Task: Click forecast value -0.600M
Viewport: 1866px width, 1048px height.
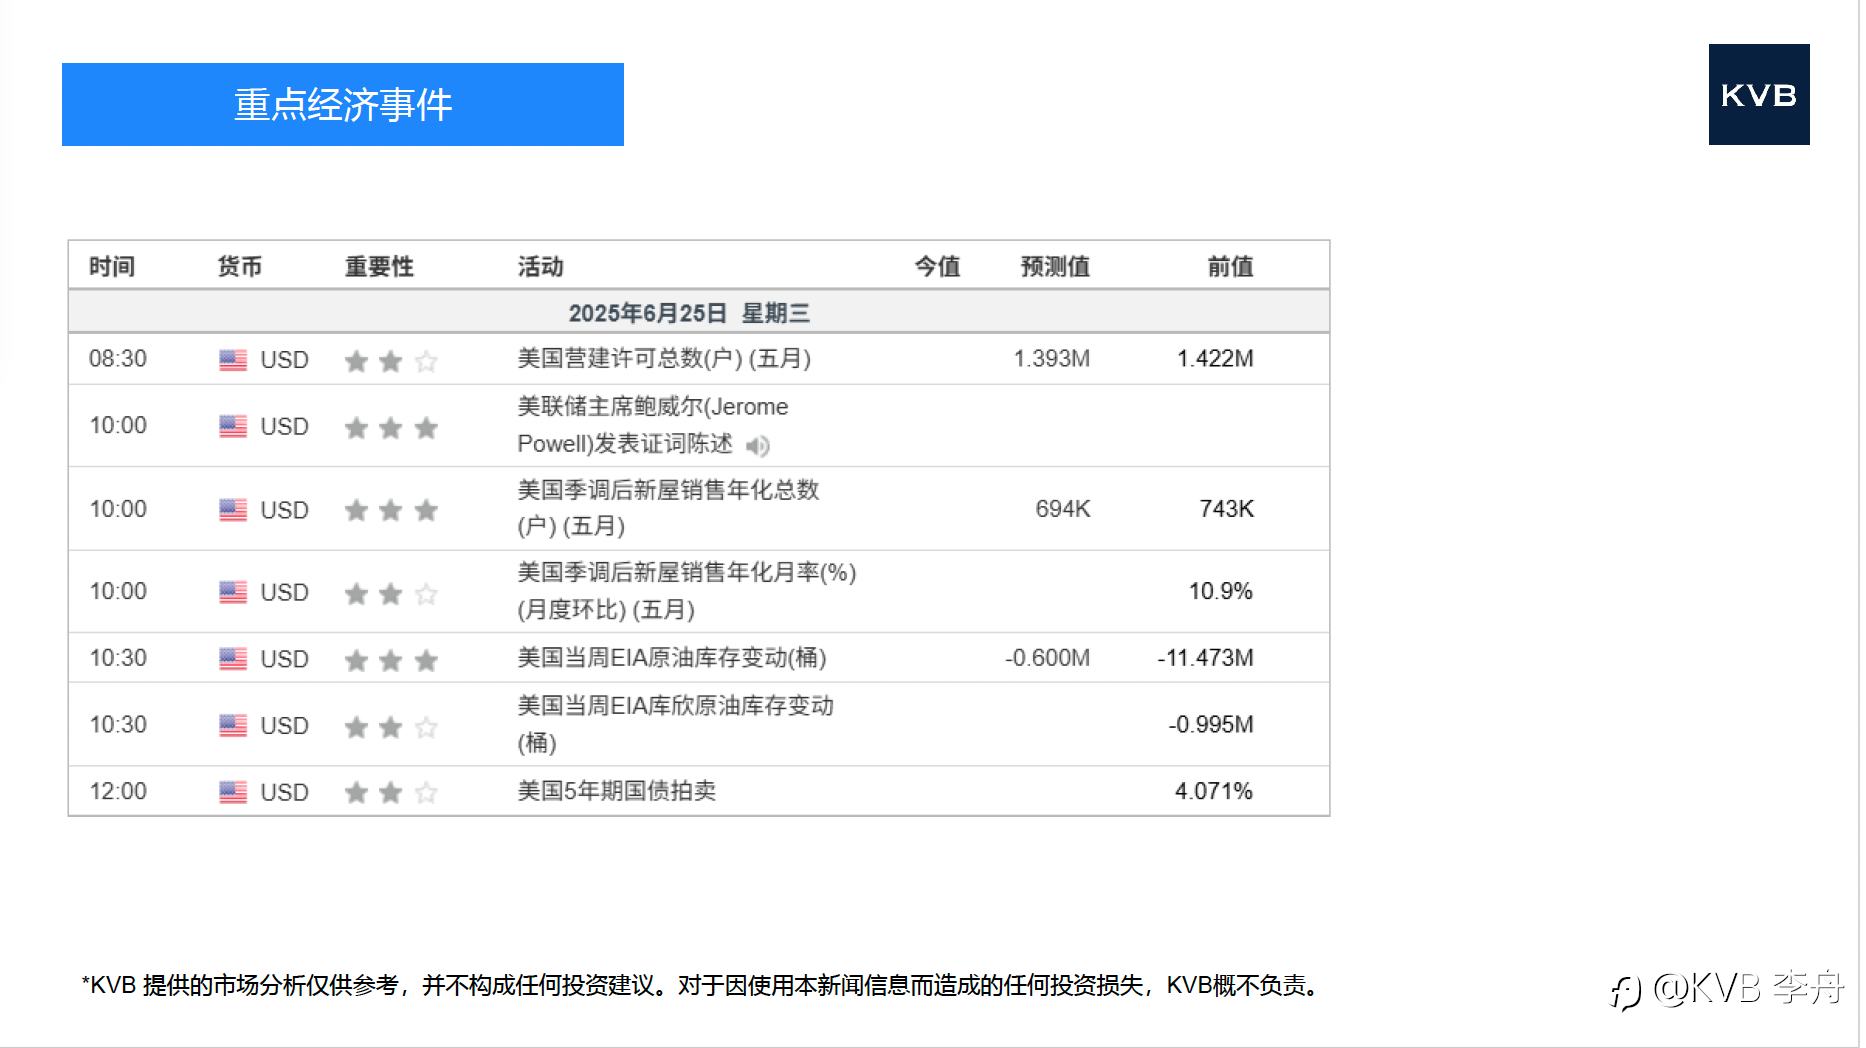Action: click(x=1048, y=658)
